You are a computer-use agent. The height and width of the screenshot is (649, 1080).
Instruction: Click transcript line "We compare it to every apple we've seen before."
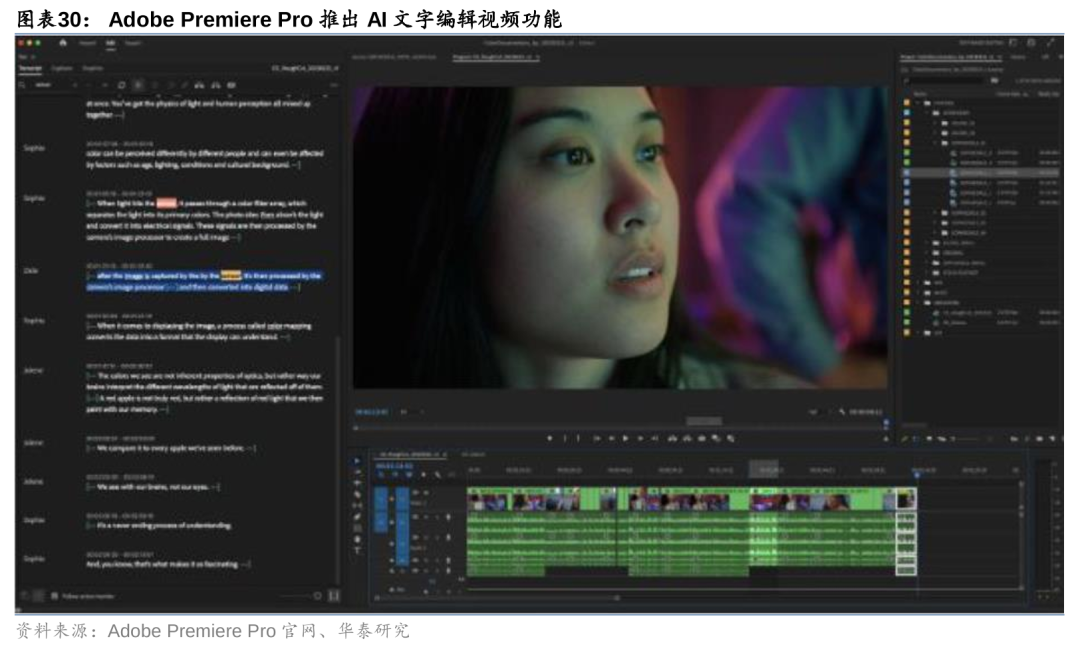171,448
